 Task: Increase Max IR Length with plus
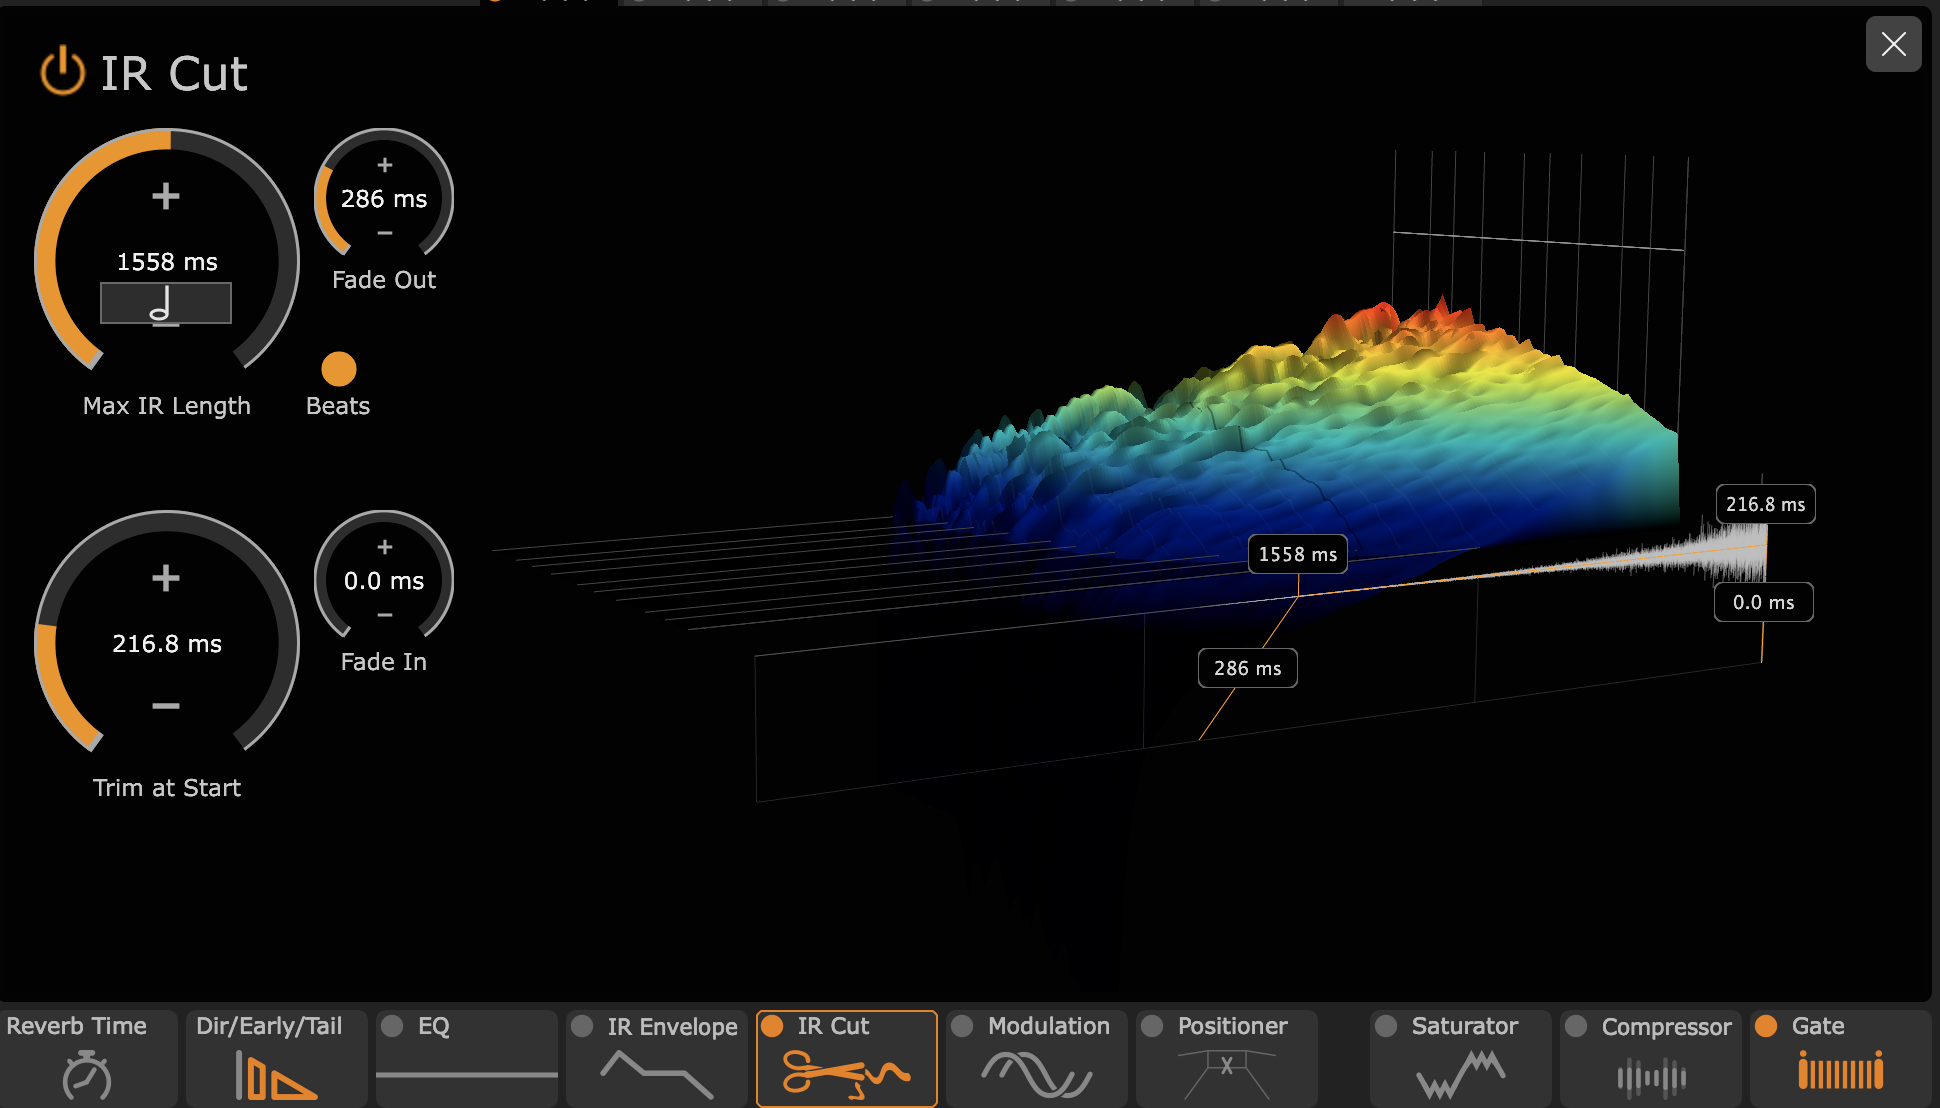pyautogui.click(x=166, y=196)
